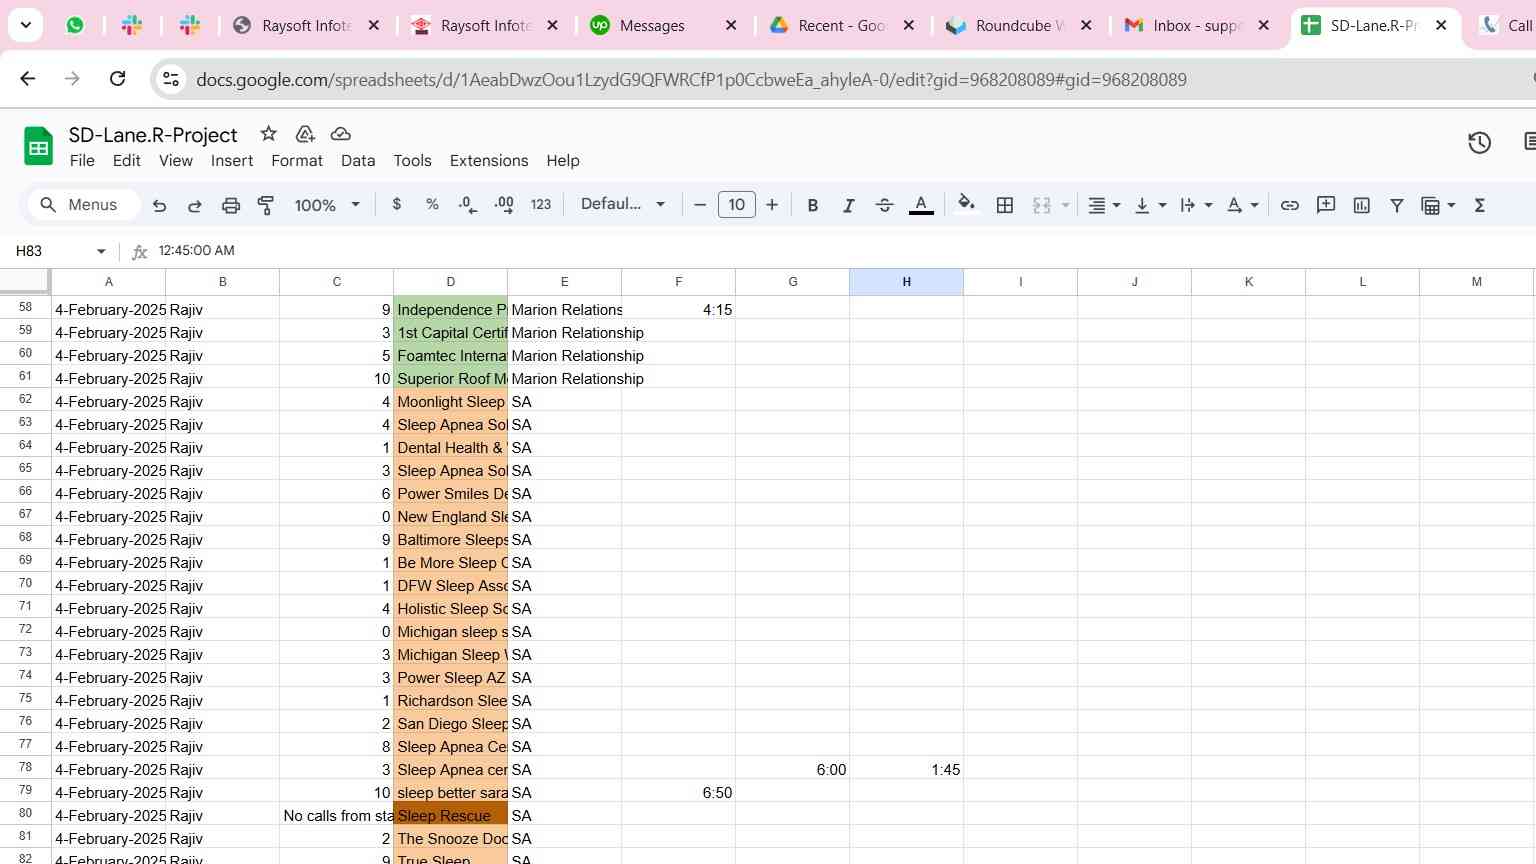Viewport: 1536px width, 864px height.
Task: Open text rotation dropdown
Action: 1242,205
